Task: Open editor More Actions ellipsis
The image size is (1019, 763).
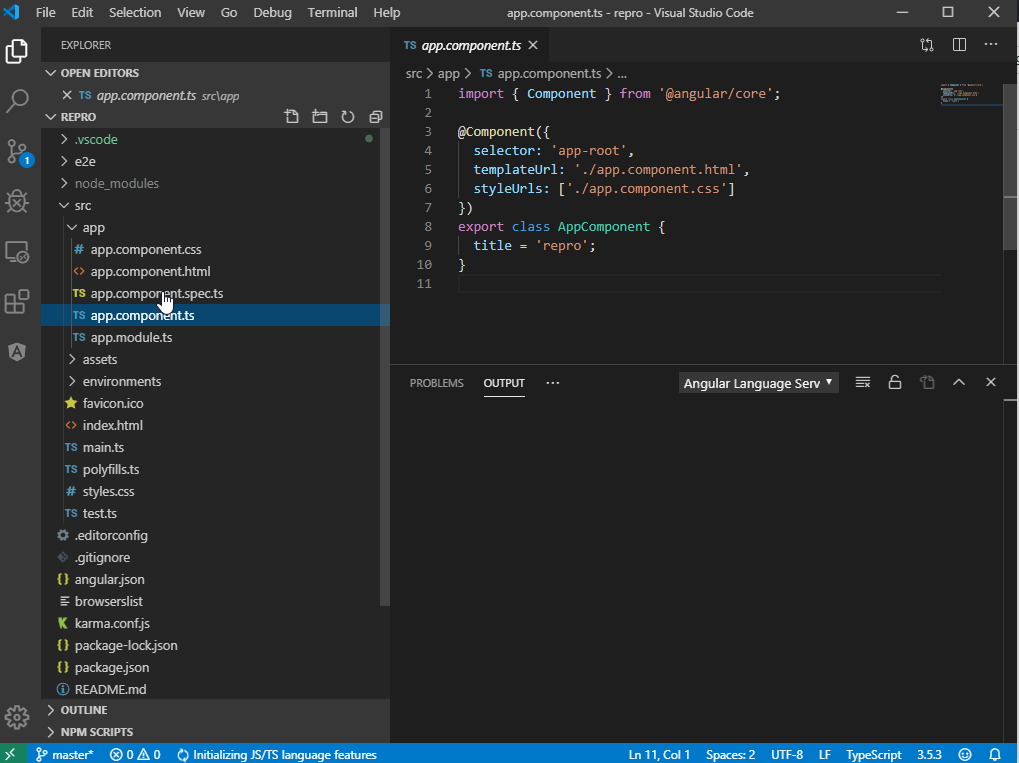Action: coord(990,44)
